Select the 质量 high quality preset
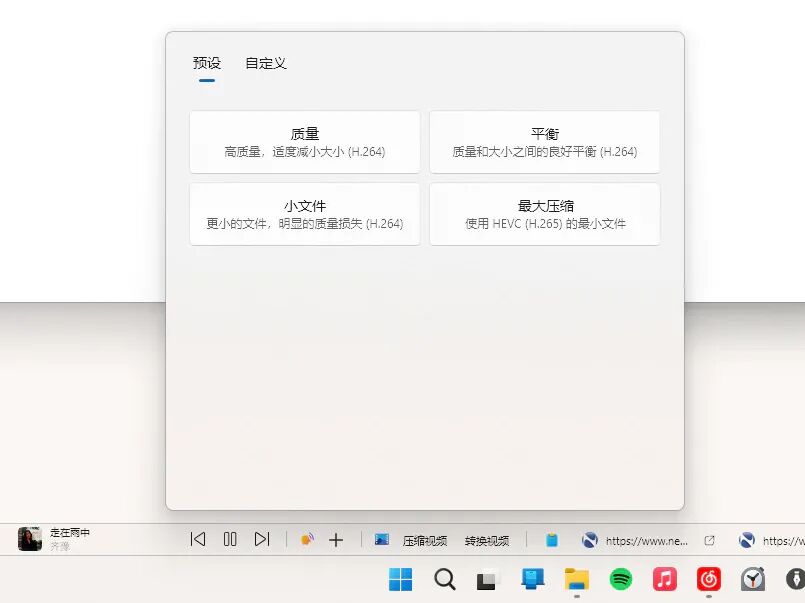The width and height of the screenshot is (805, 603). click(x=305, y=142)
